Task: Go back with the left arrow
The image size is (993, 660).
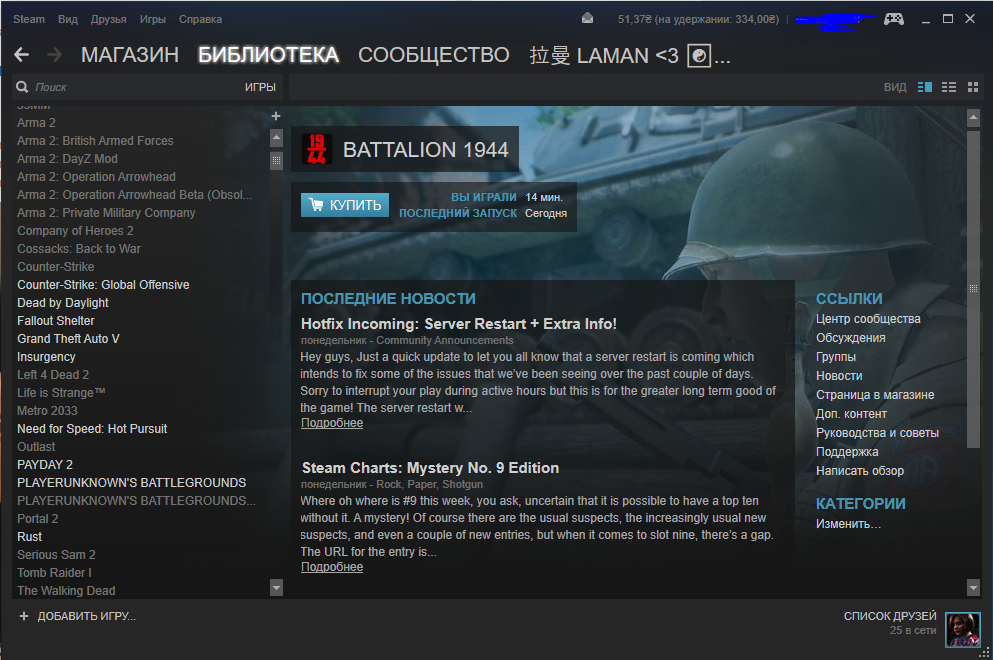Action: [x=22, y=55]
